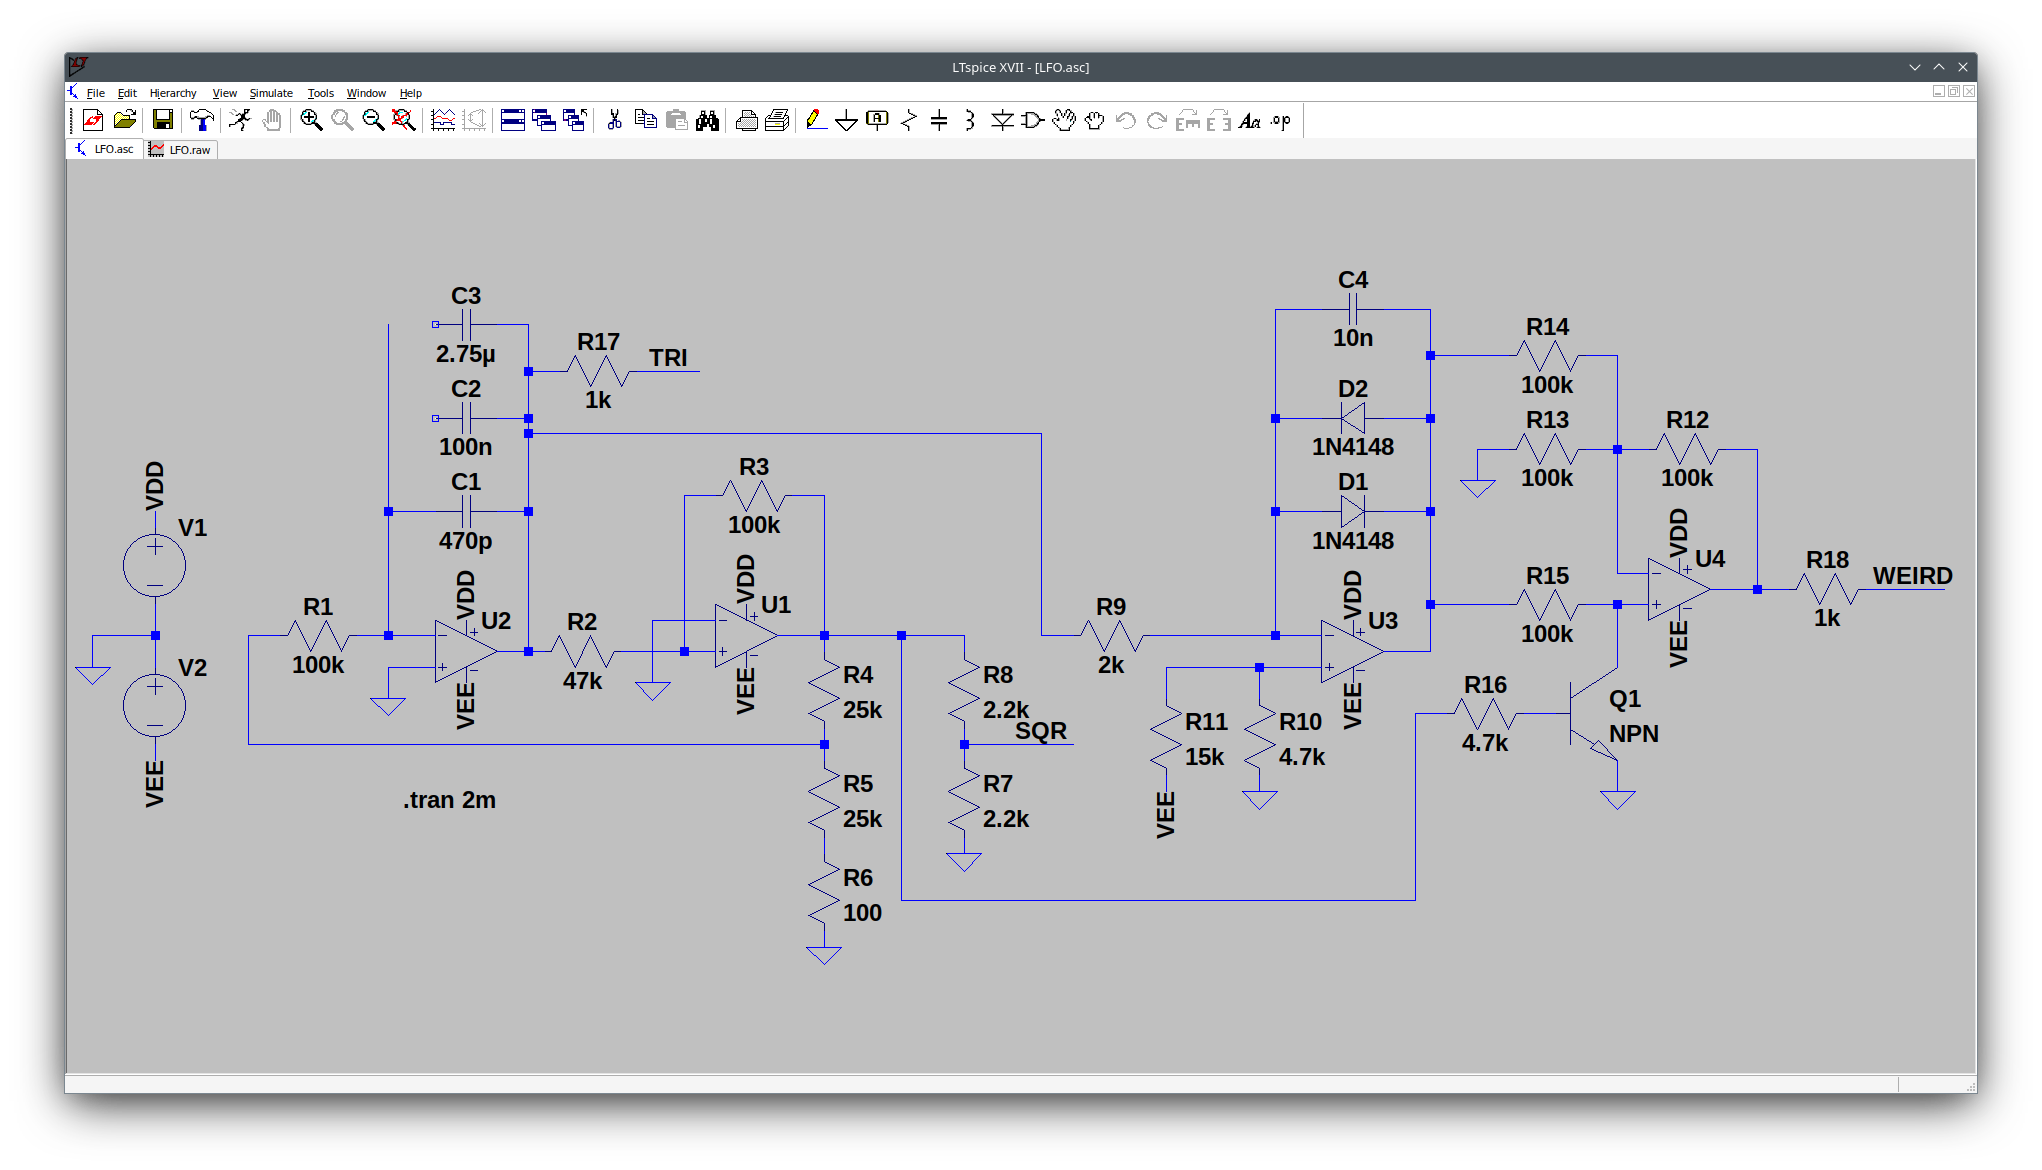The height and width of the screenshot is (1170, 2042).
Task: Select the U1 op-amp symbol
Action: point(746,636)
